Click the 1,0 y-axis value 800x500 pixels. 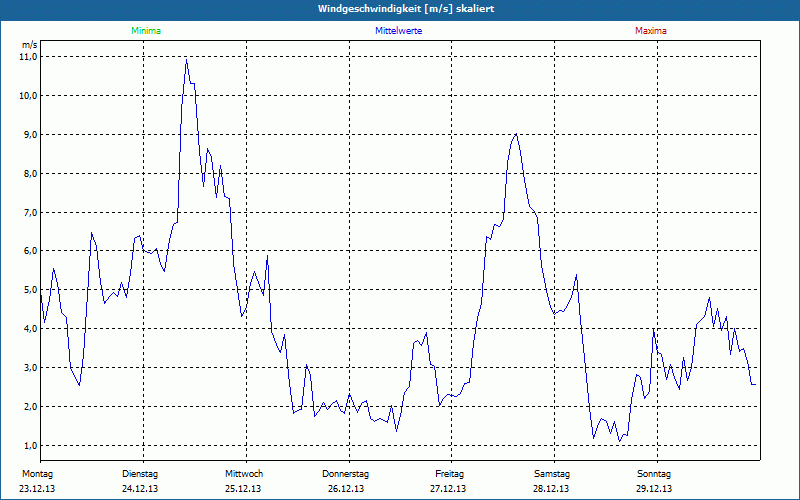(30, 445)
